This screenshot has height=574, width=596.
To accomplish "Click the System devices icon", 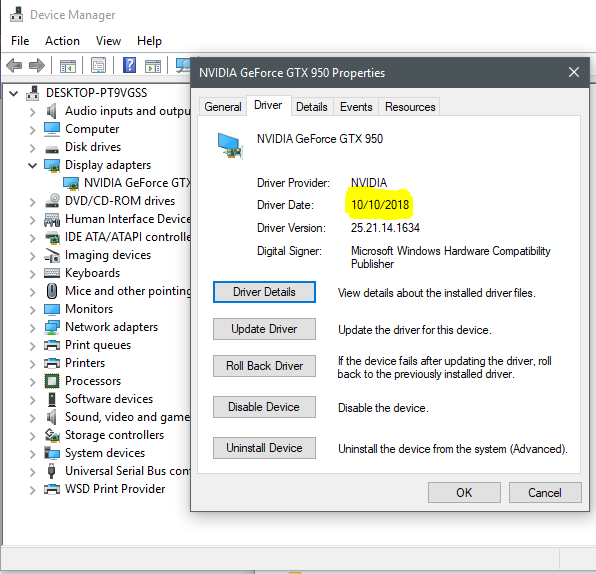I will pos(52,453).
